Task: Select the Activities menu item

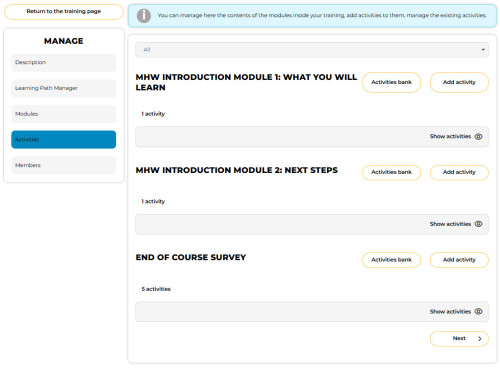Action: point(64,139)
